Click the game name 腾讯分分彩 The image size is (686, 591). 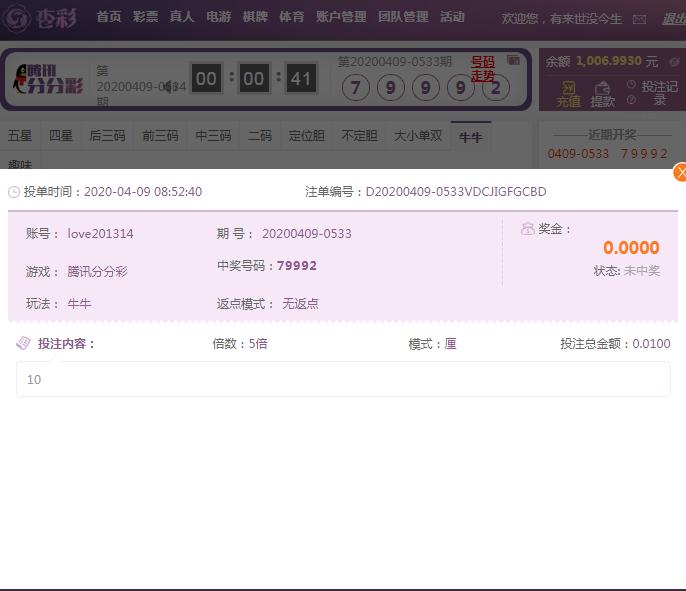point(97,272)
